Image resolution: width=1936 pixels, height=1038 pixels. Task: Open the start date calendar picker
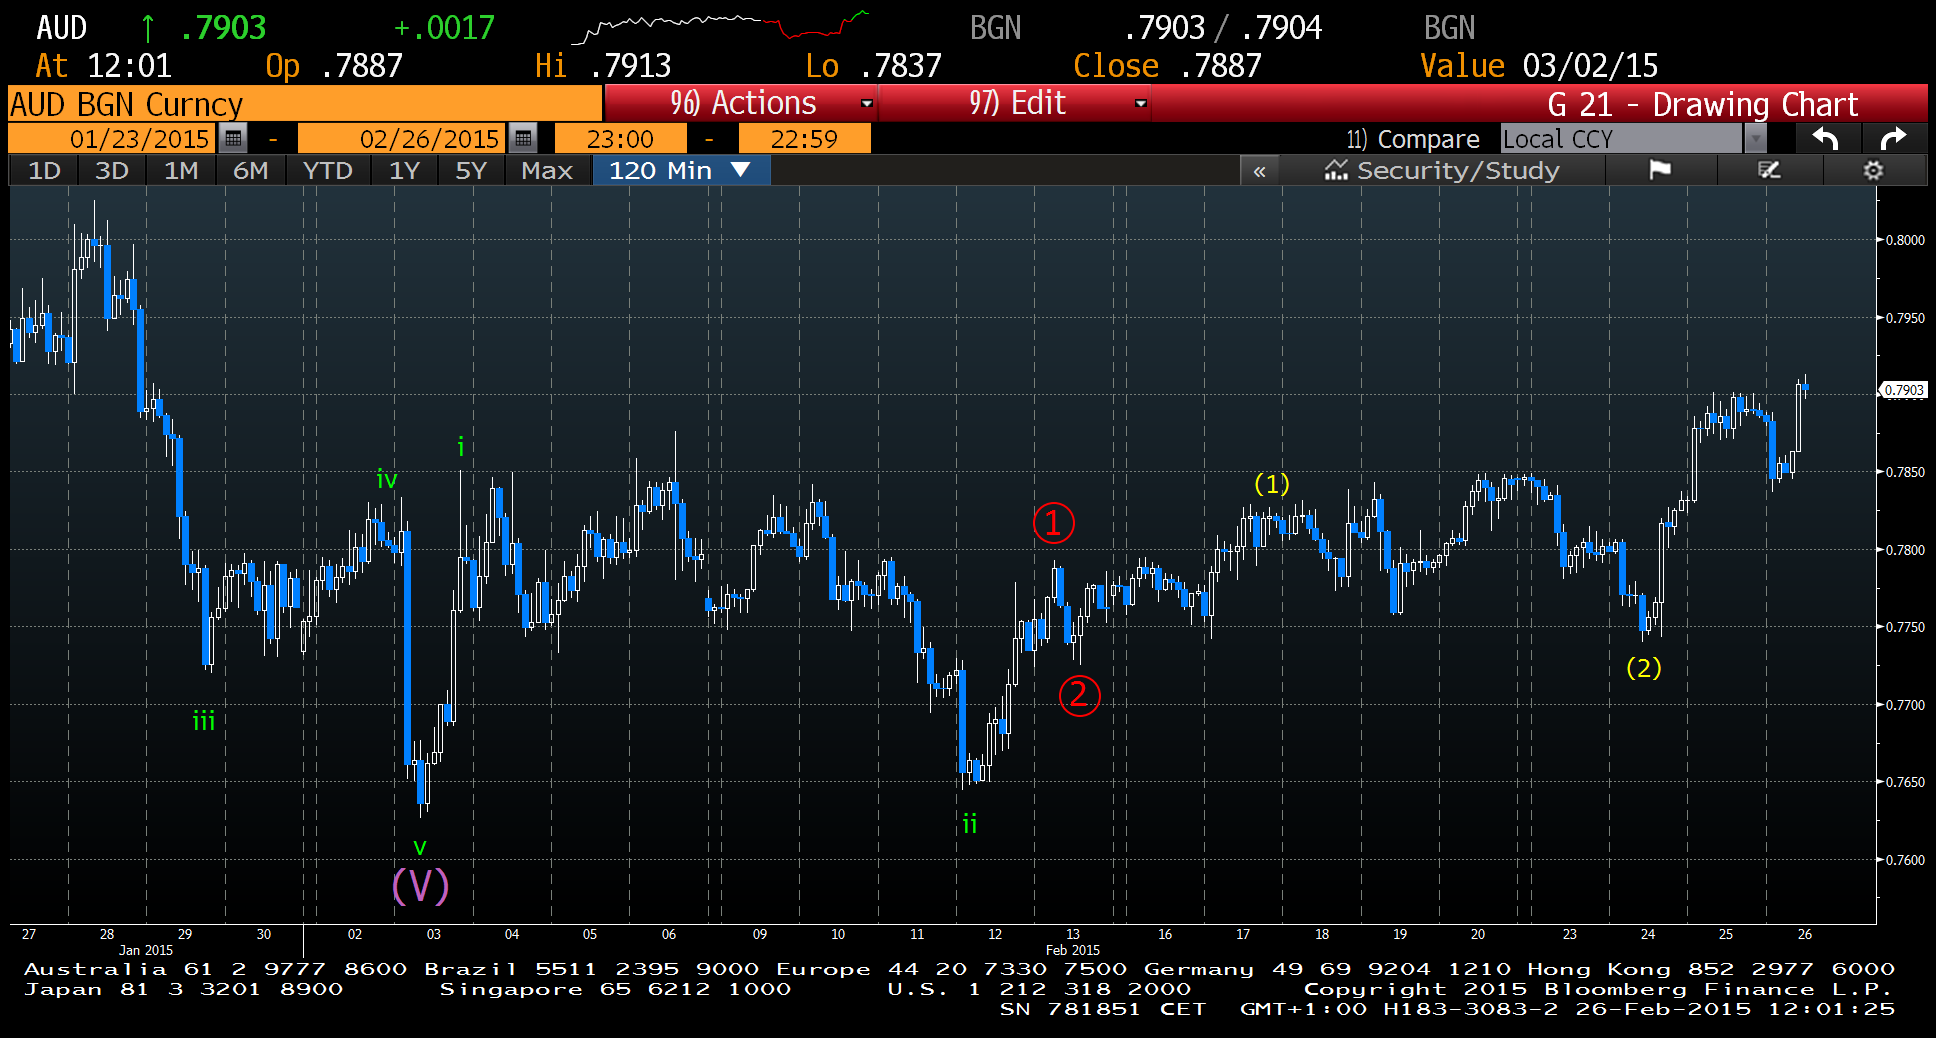pos(233,139)
